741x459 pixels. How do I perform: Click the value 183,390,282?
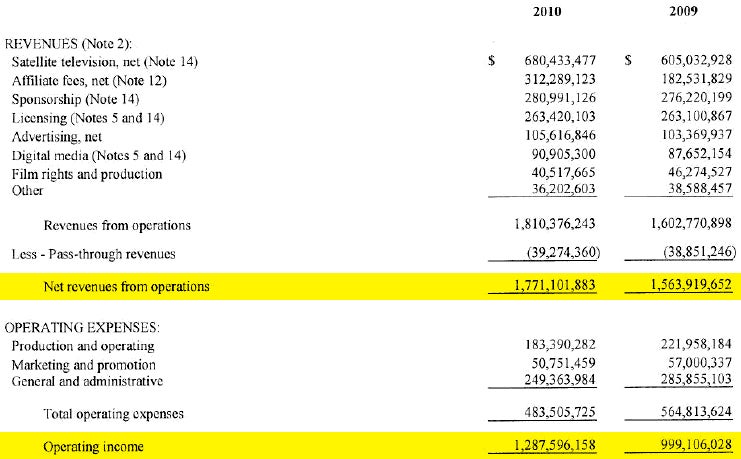pyautogui.click(x=560, y=345)
